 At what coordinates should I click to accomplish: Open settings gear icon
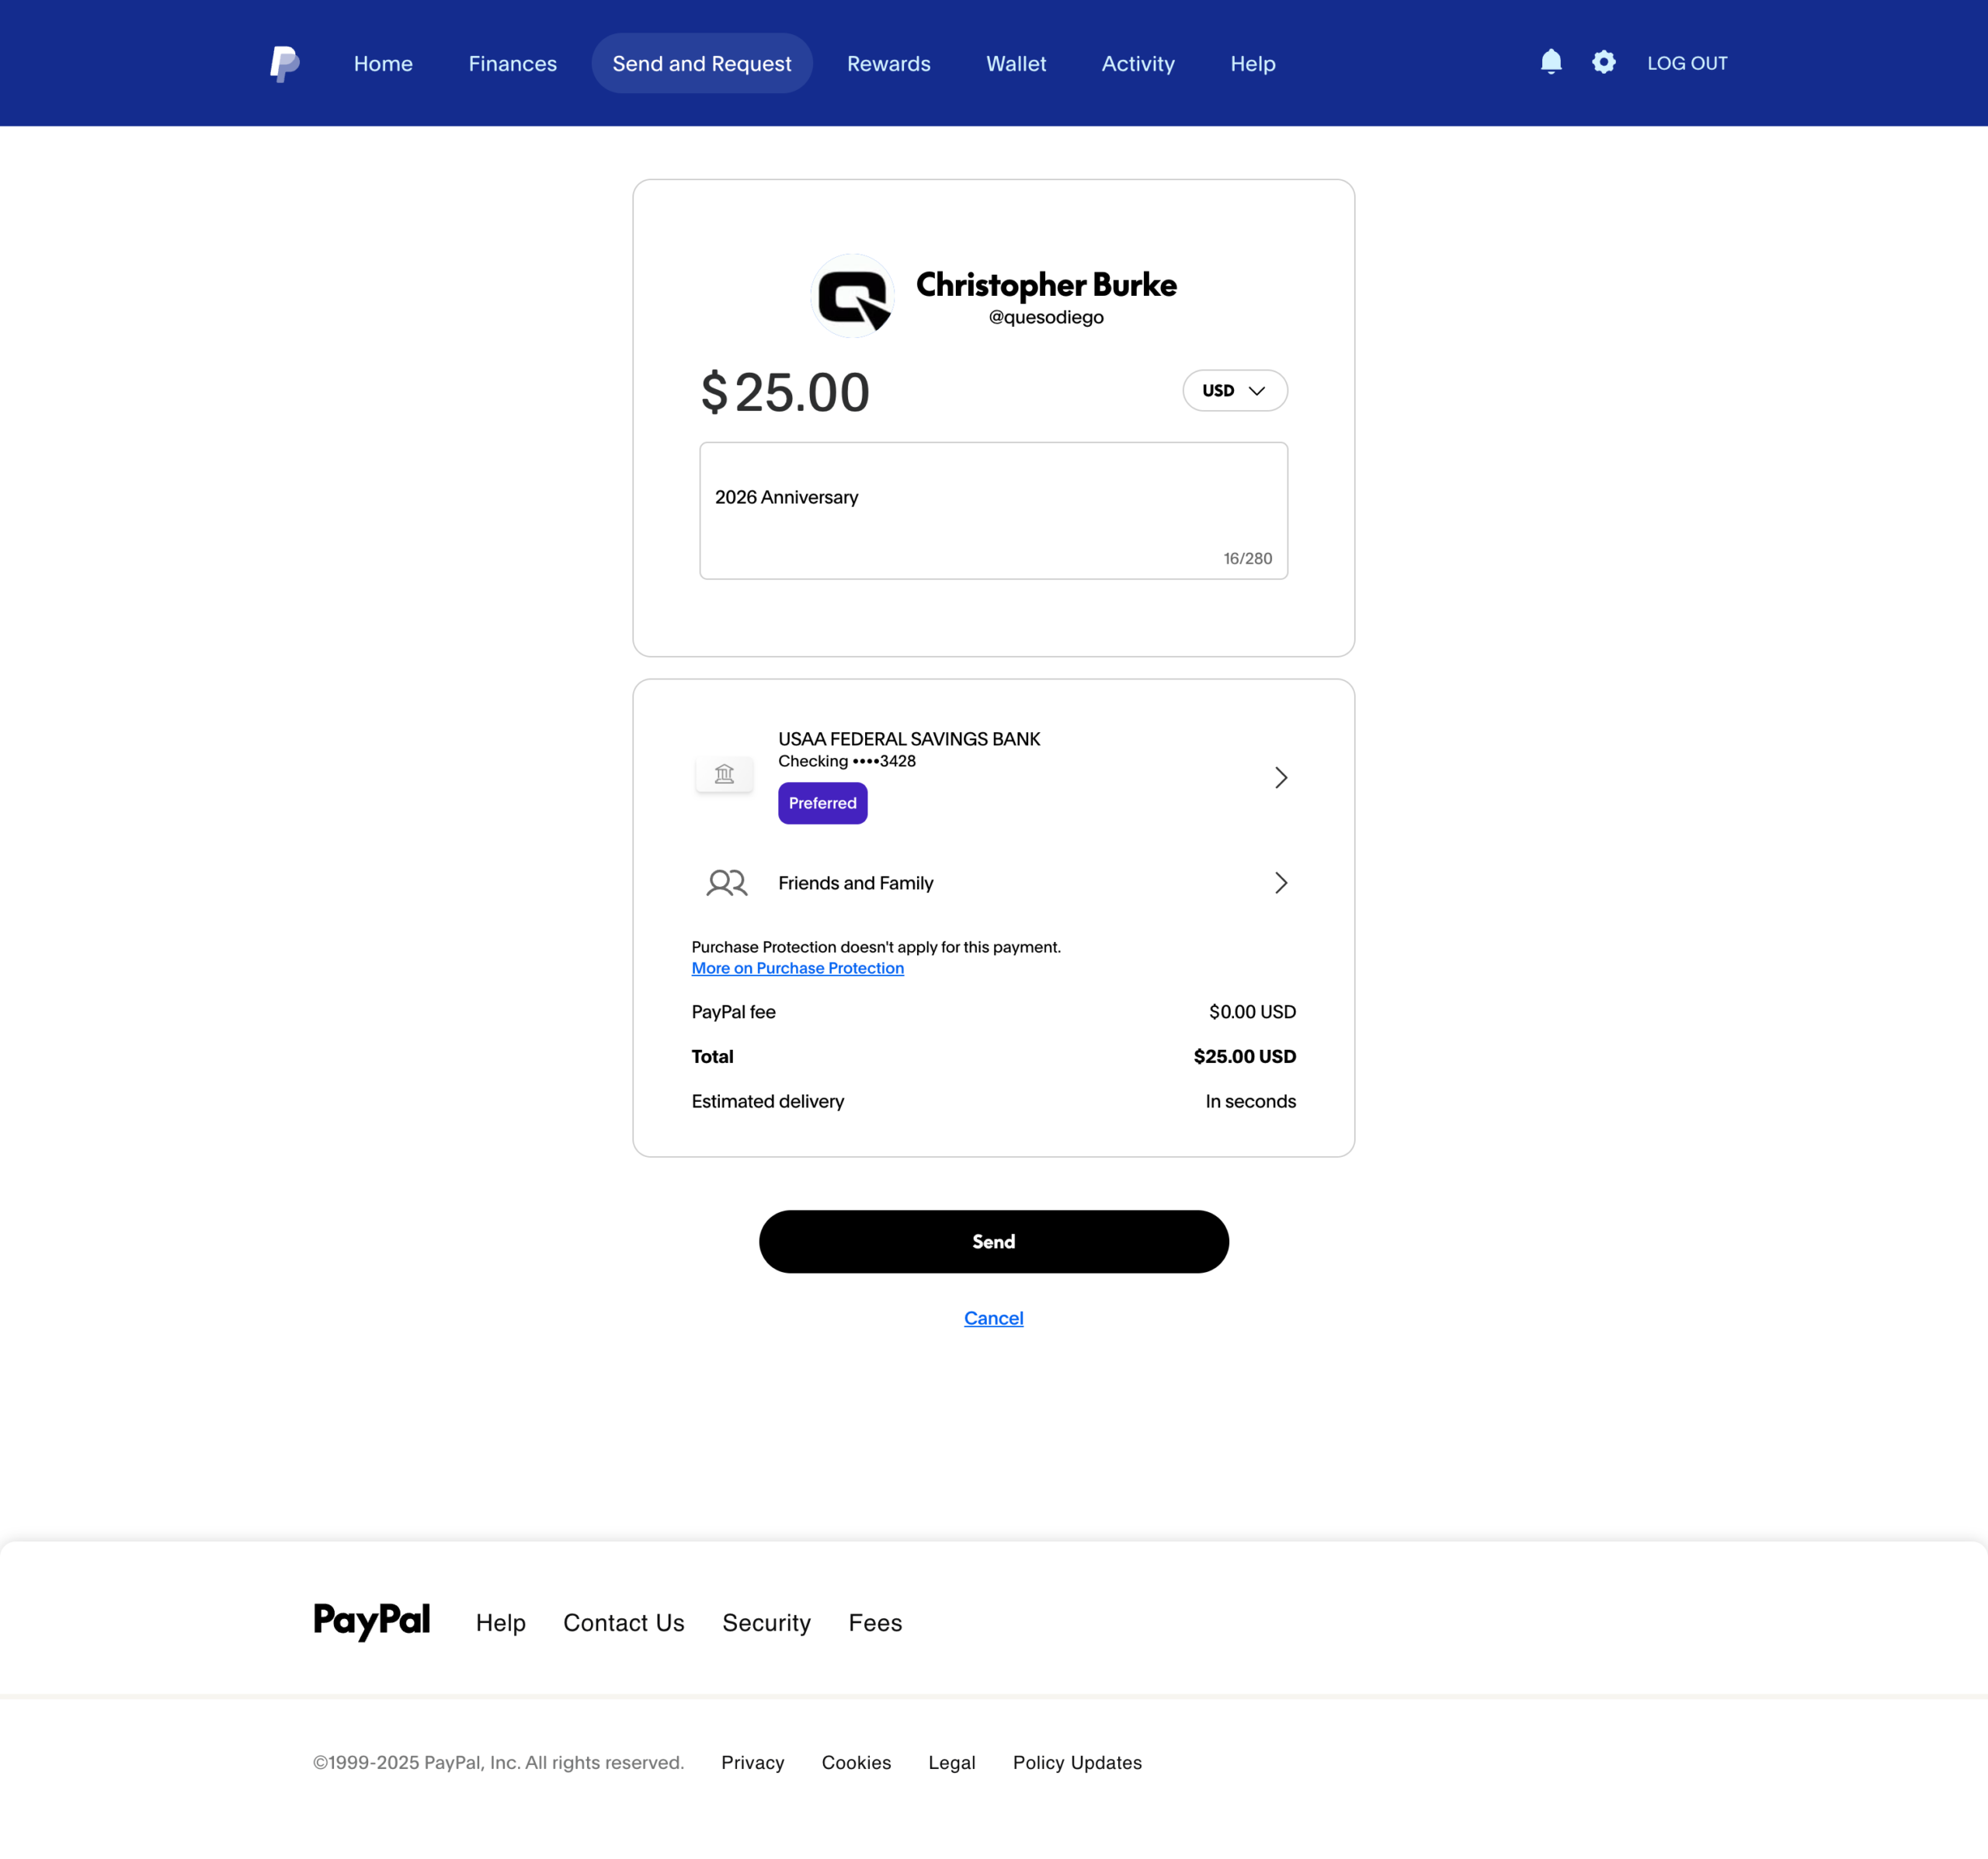[1603, 62]
